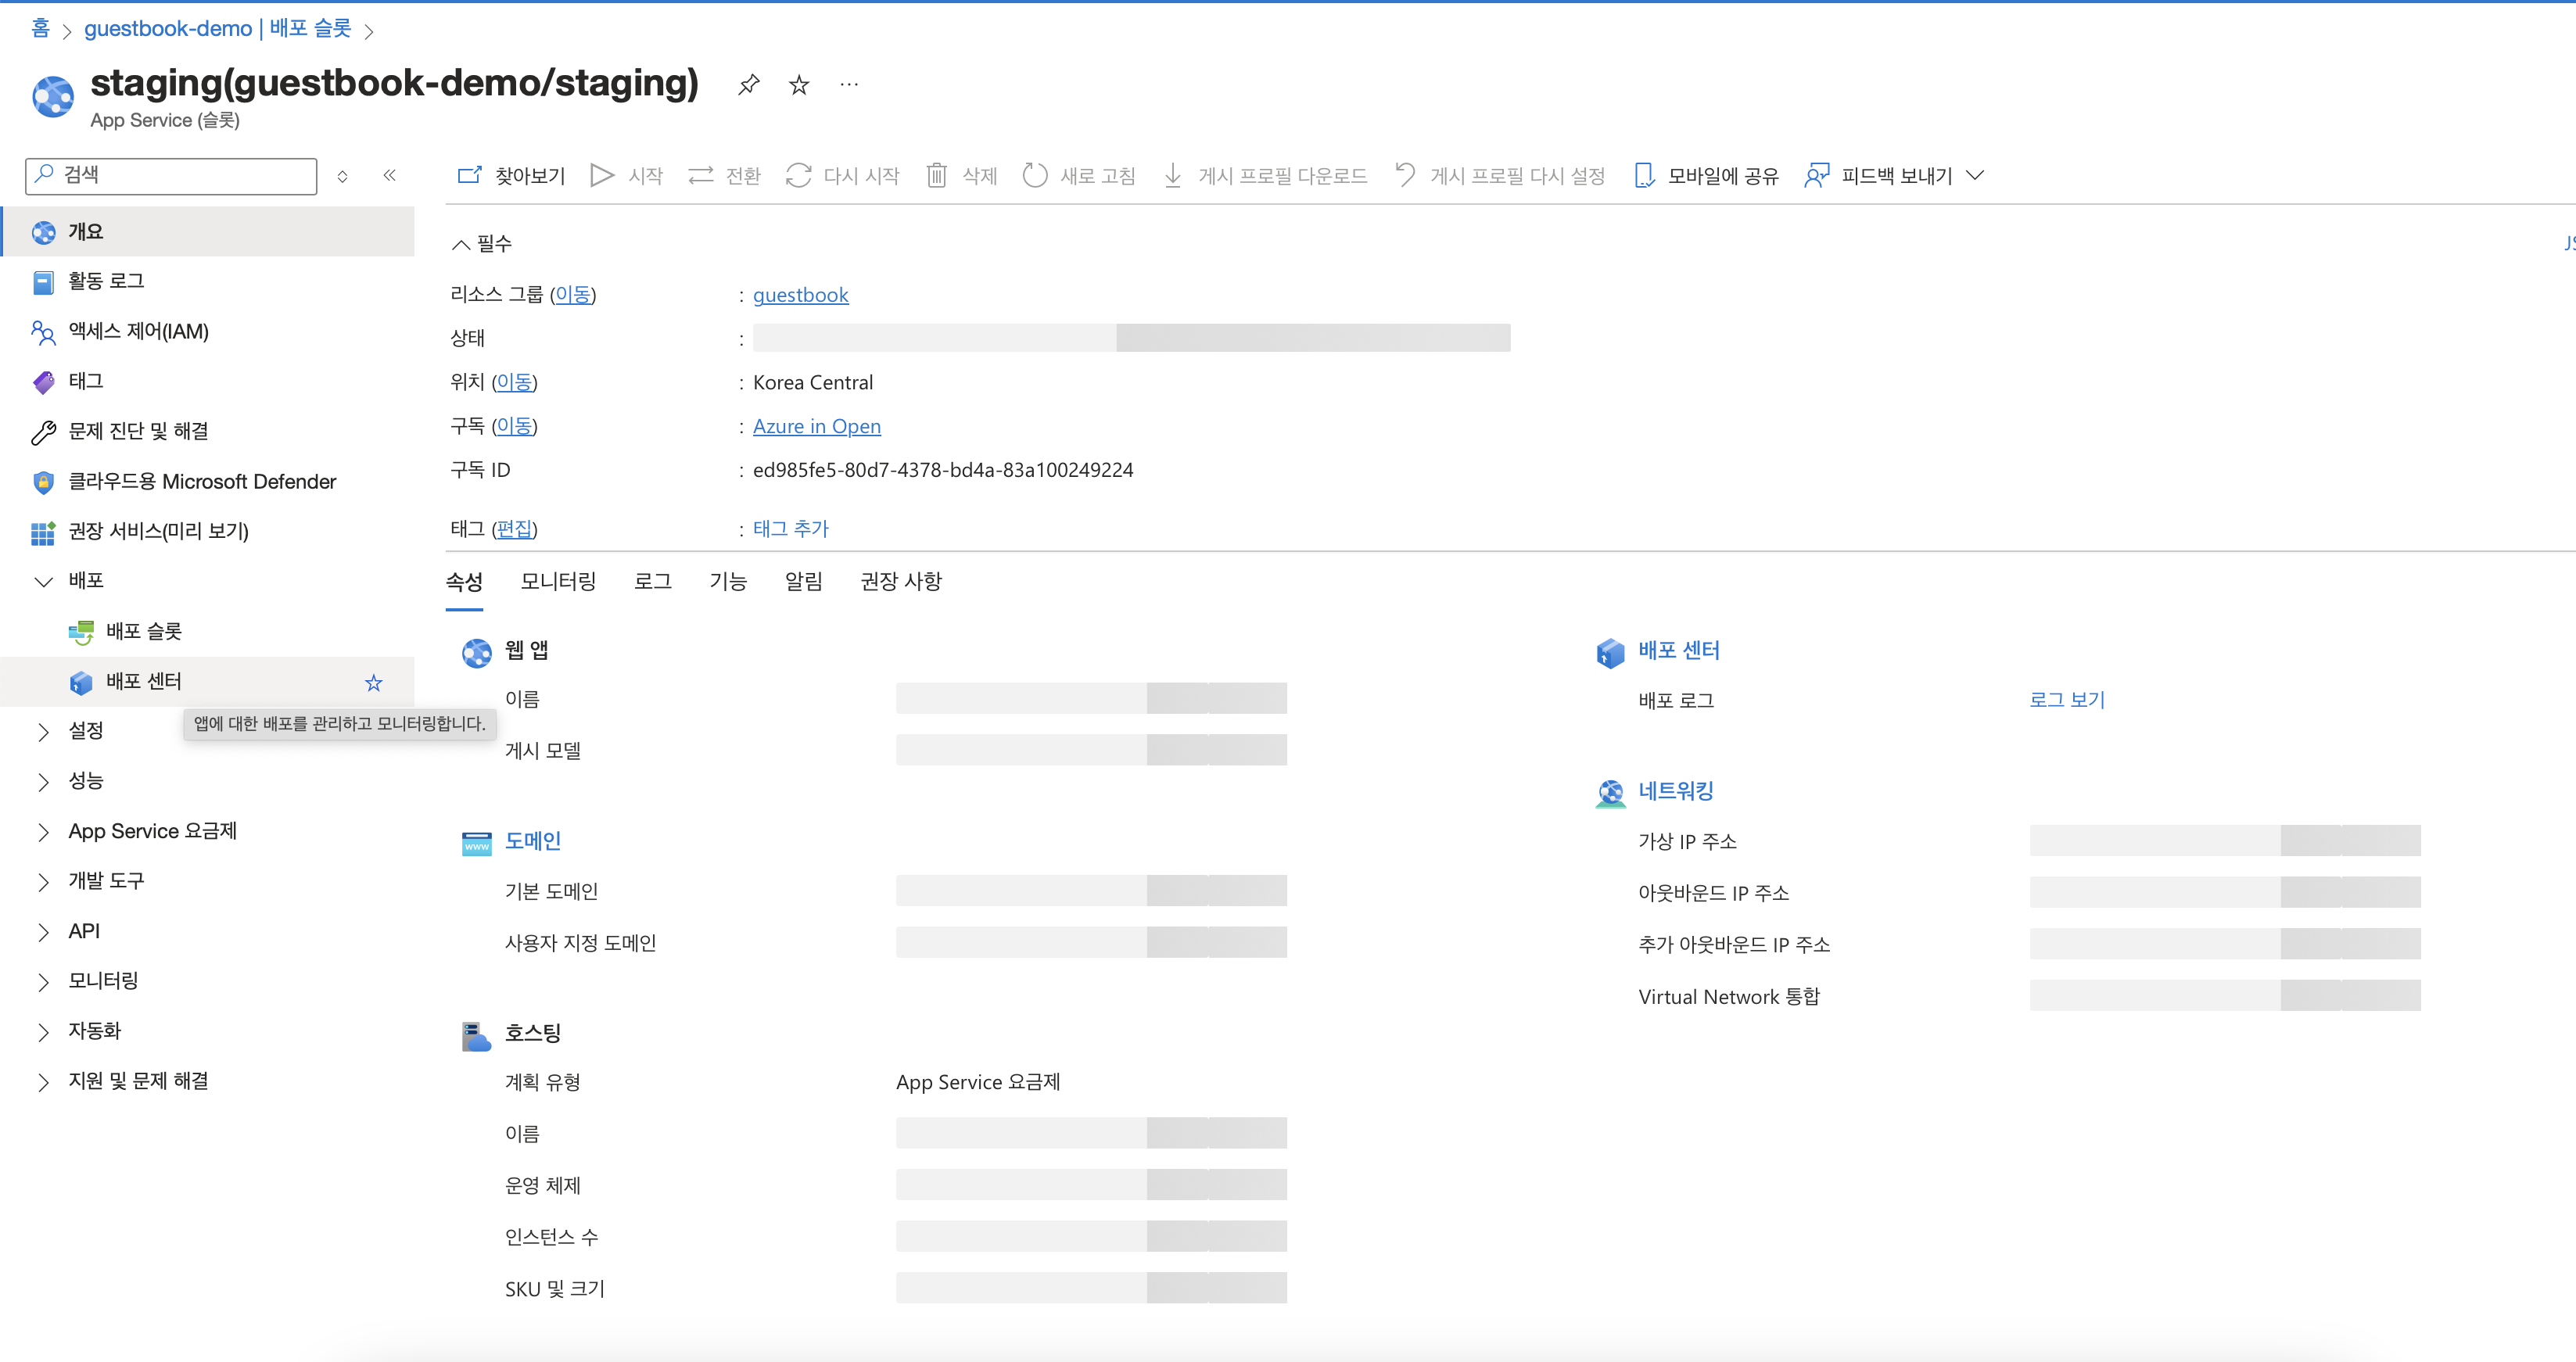Pin the staging slot to dashboard
The width and height of the screenshot is (2576, 1362).
pos(748,85)
